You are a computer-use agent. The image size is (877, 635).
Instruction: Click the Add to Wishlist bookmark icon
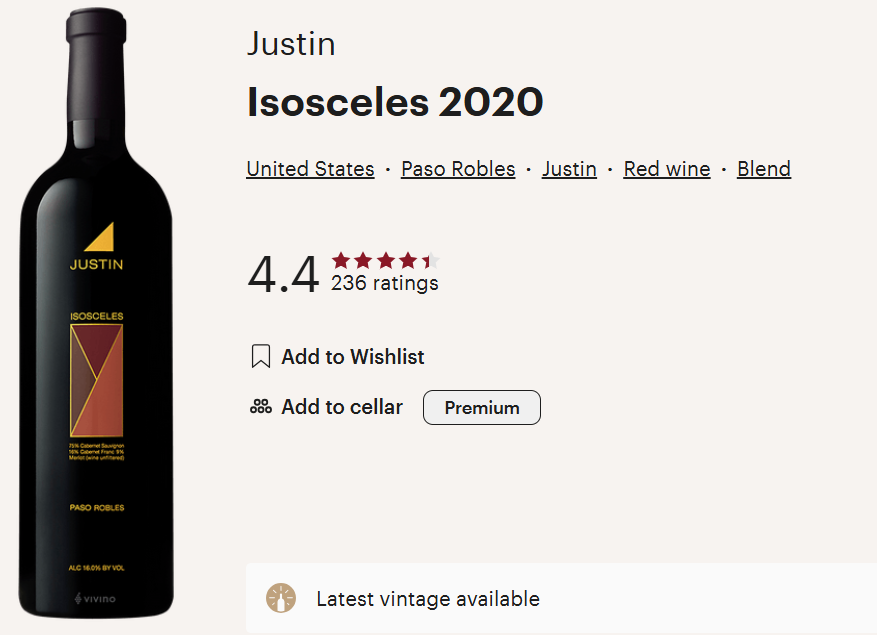(260, 356)
